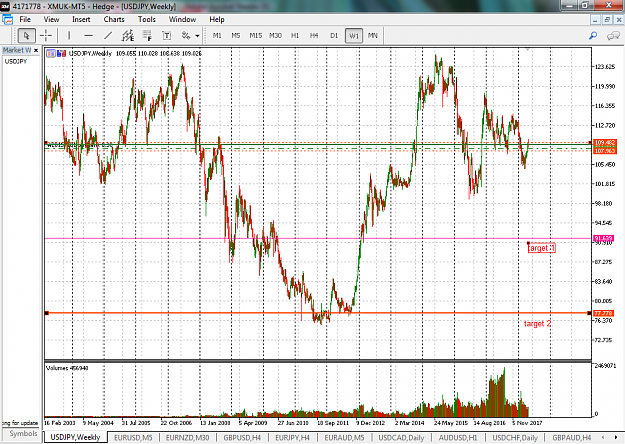
Task: Click the 123.625 price scale label
Action: click(x=605, y=67)
